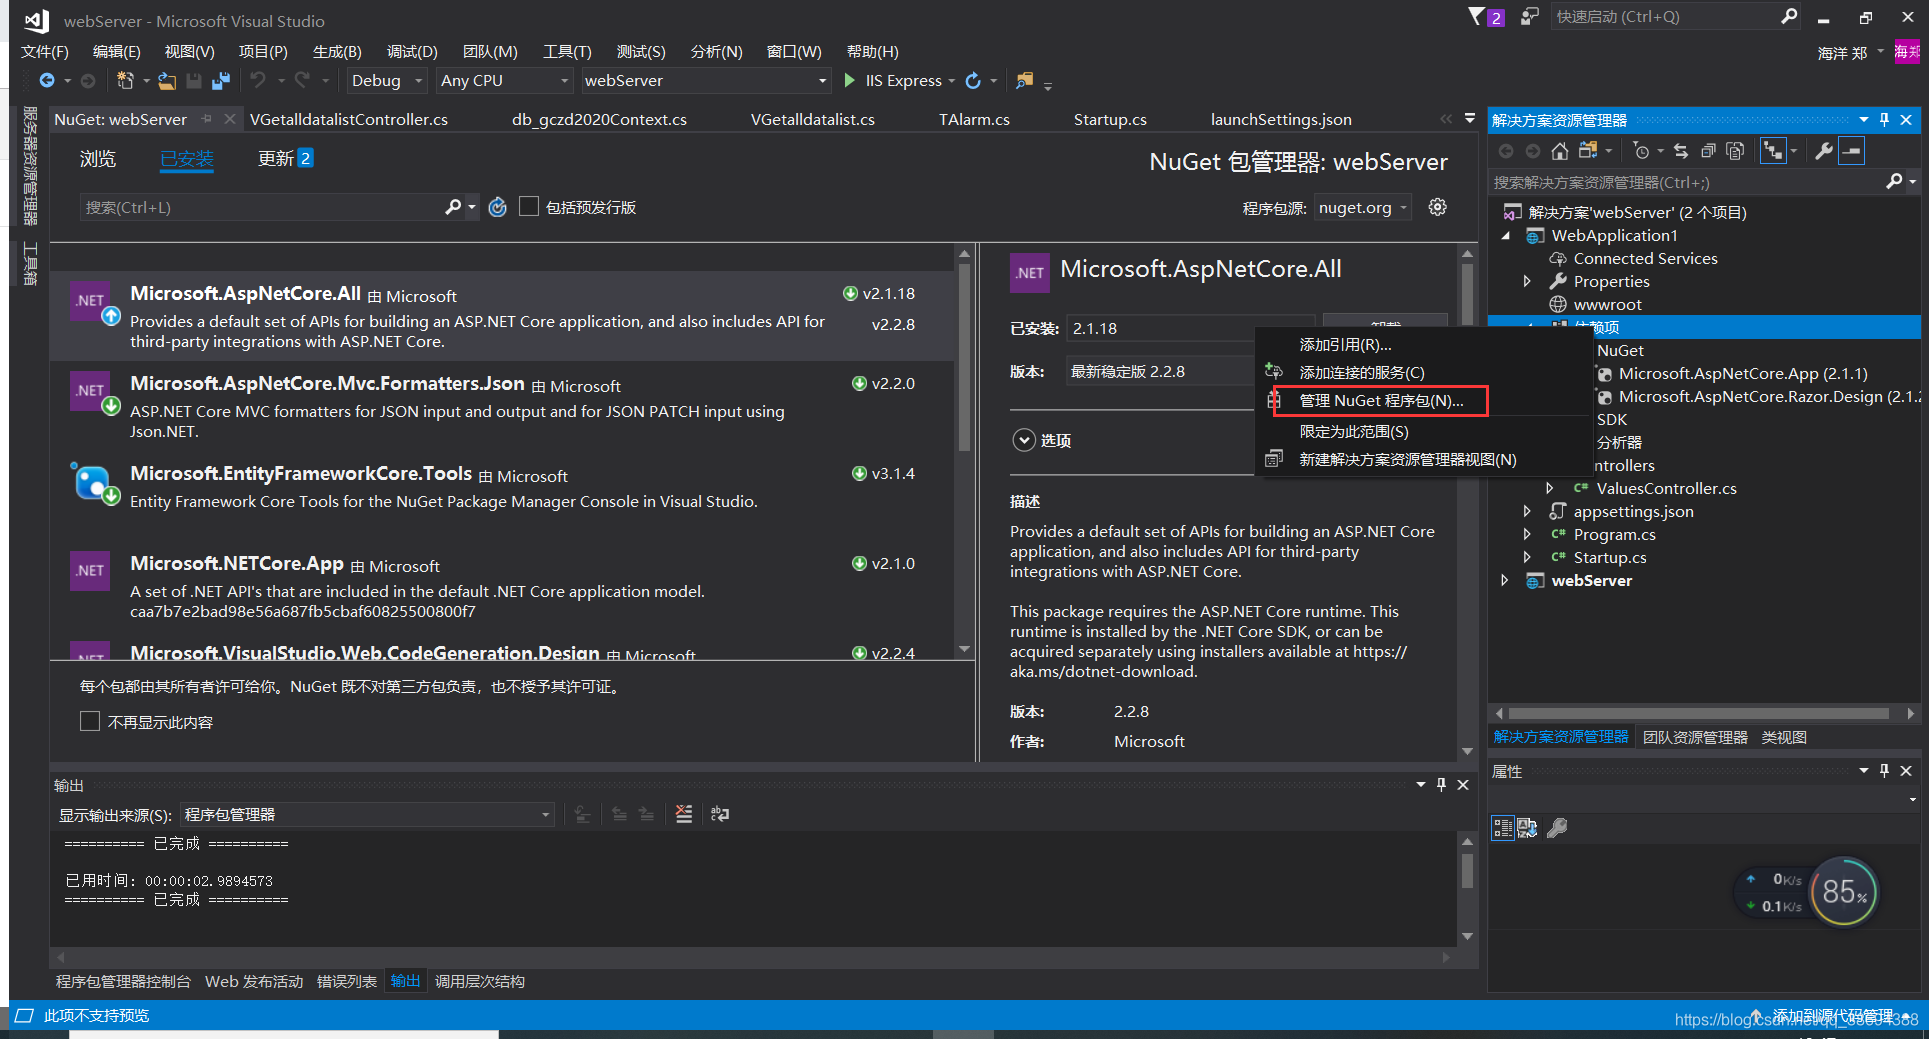The image size is (1929, 1039).
Task: Click the Property Pages wrench in Properties panel
Action: pyautogui.click(x=1557, y=828)
